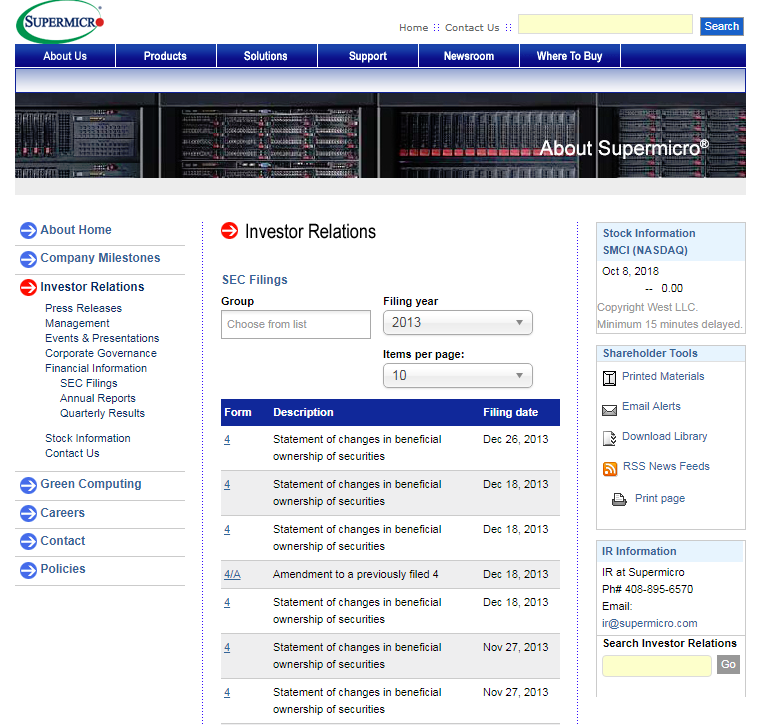Open the Support menu
The width and height of the screenshot is (759, 725).
pyautogui.click(x=368, y=56)
